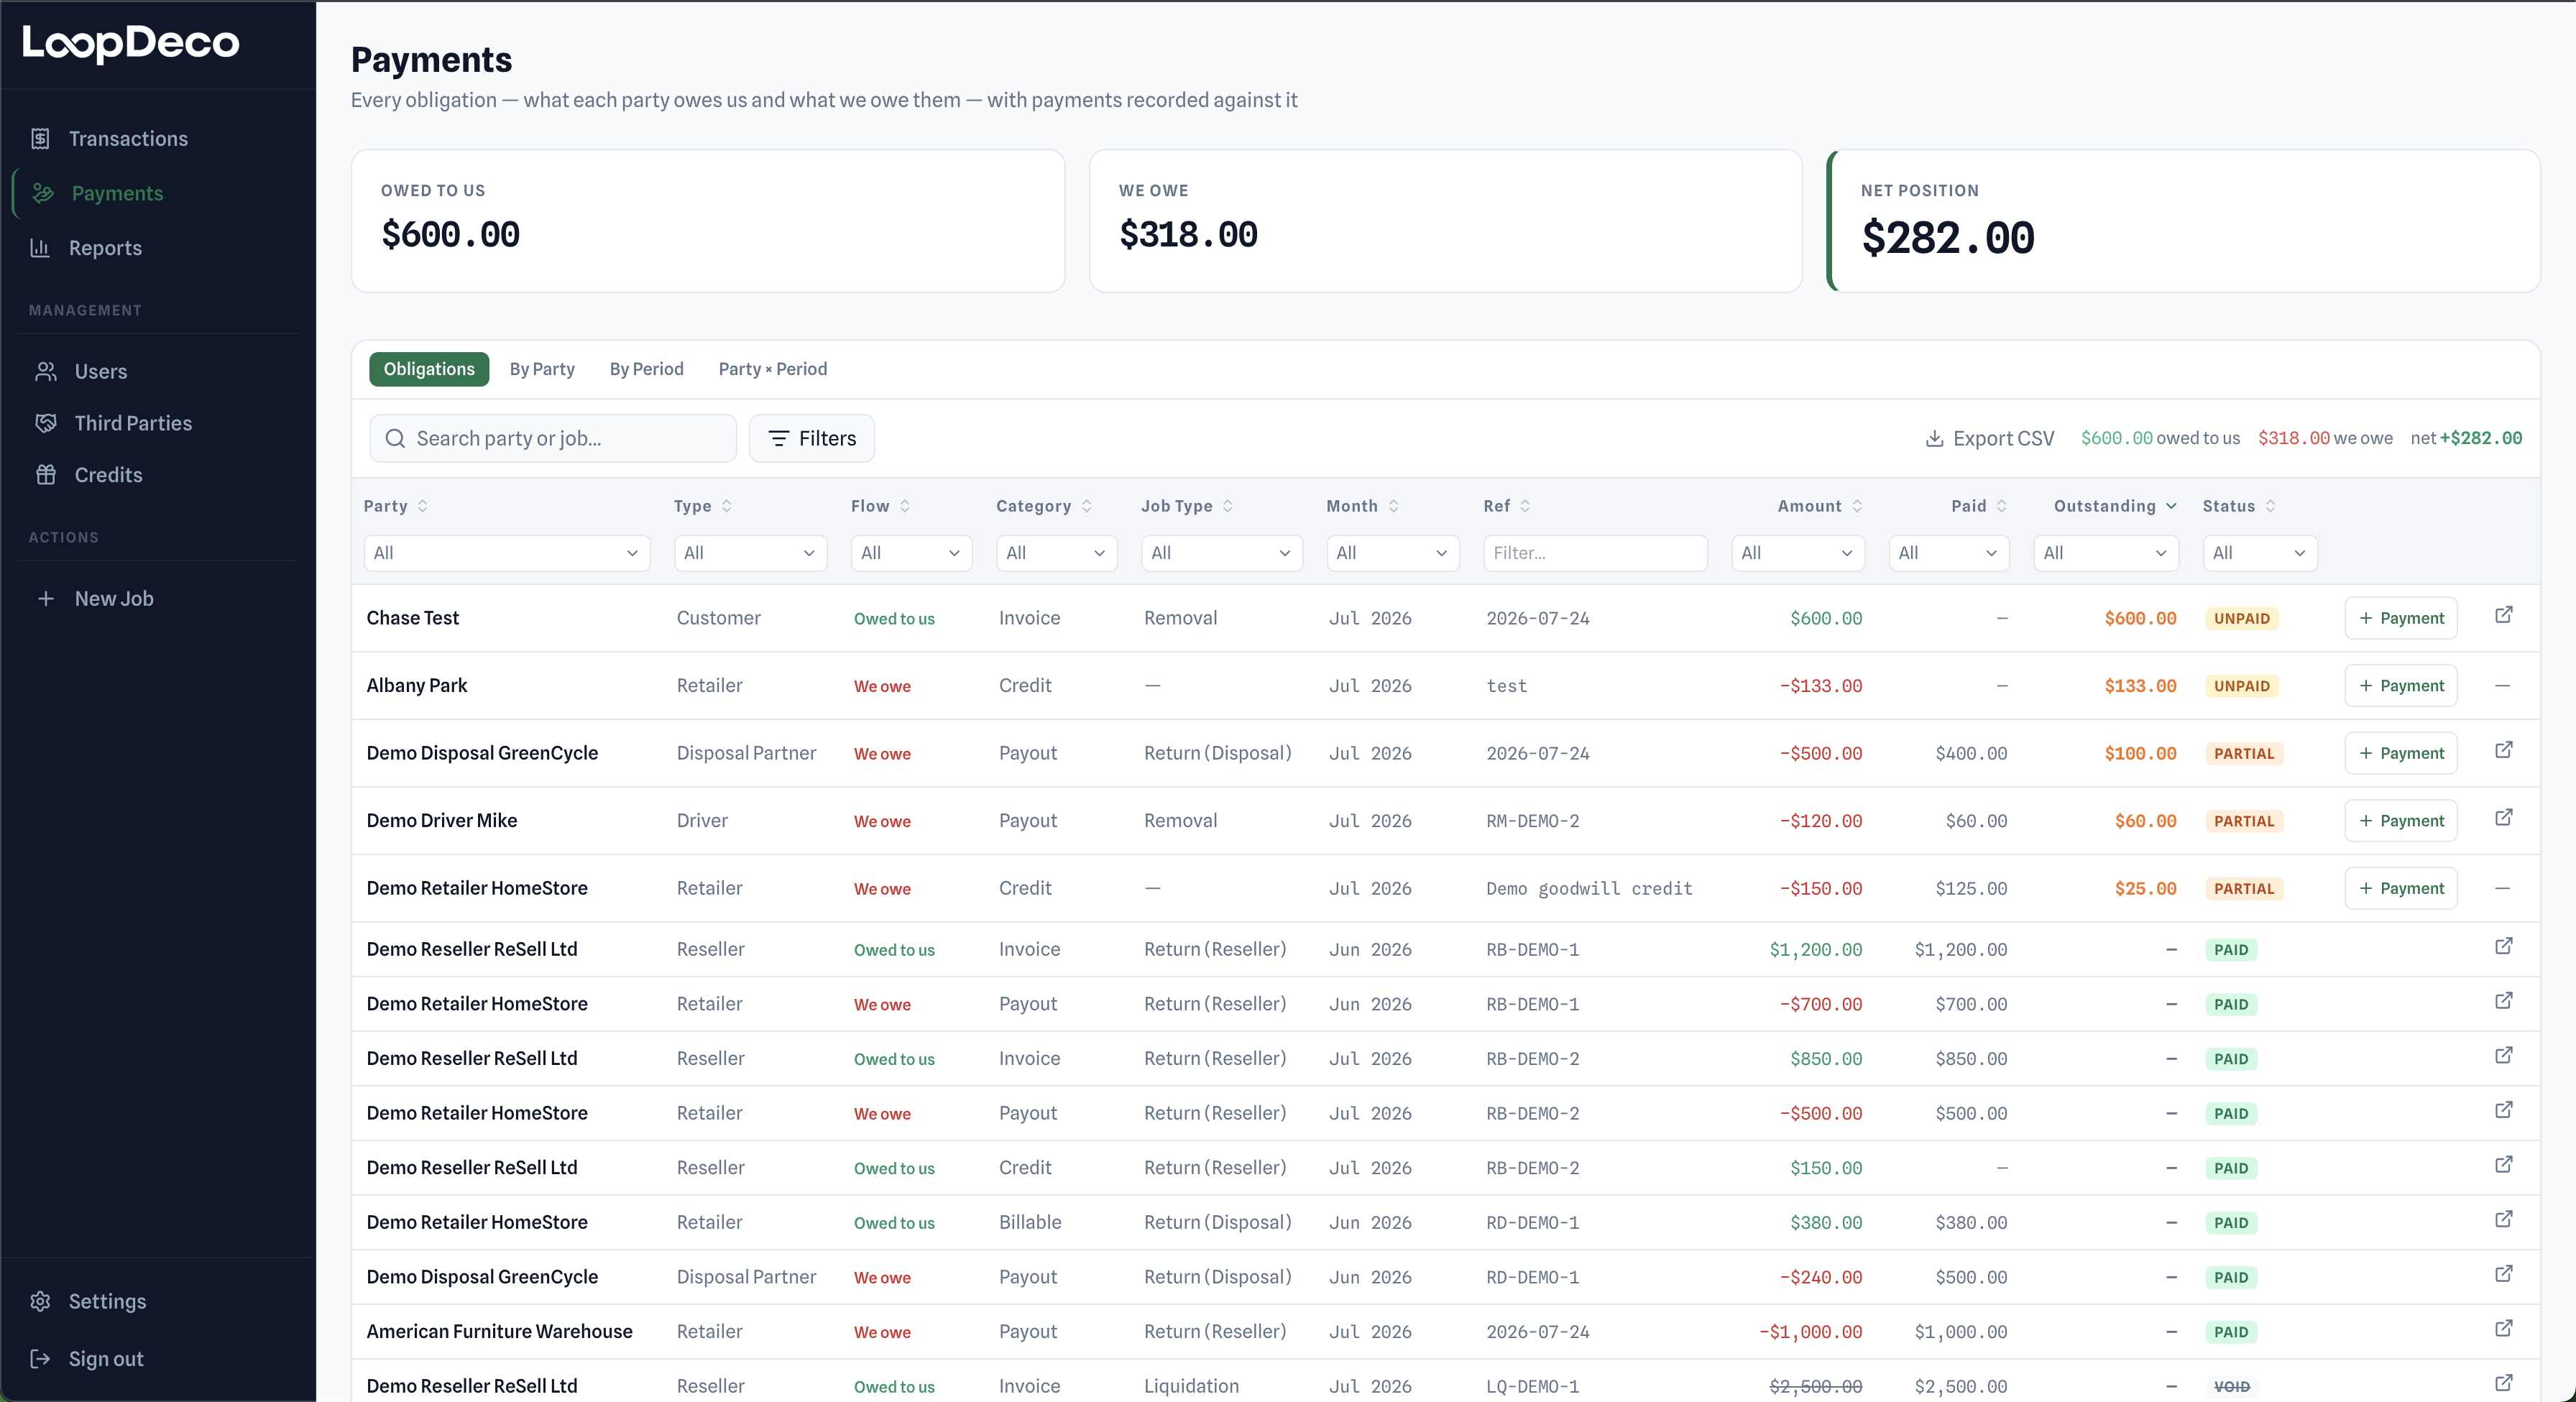The height and width of the screenshot is (1402, 2576).
Task: Open the Users management page
Action: tap(101, 372)
